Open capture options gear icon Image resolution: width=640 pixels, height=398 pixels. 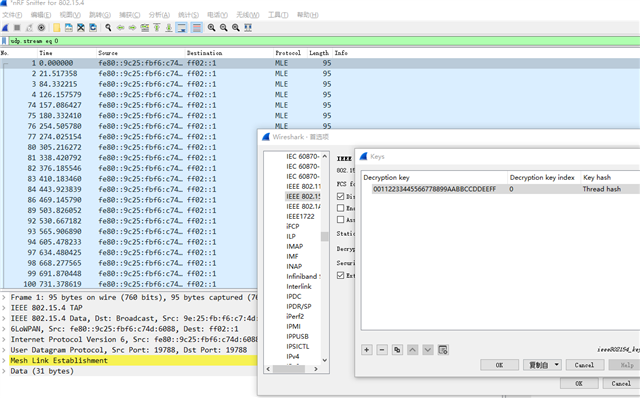pos(41,28)
